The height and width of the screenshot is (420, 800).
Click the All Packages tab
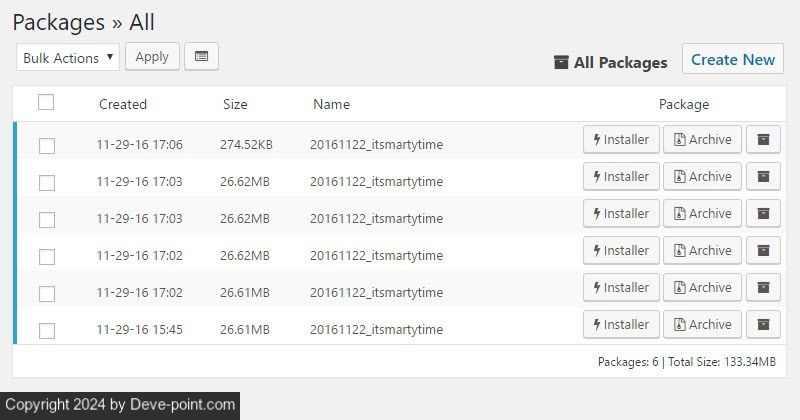(611, 63)
